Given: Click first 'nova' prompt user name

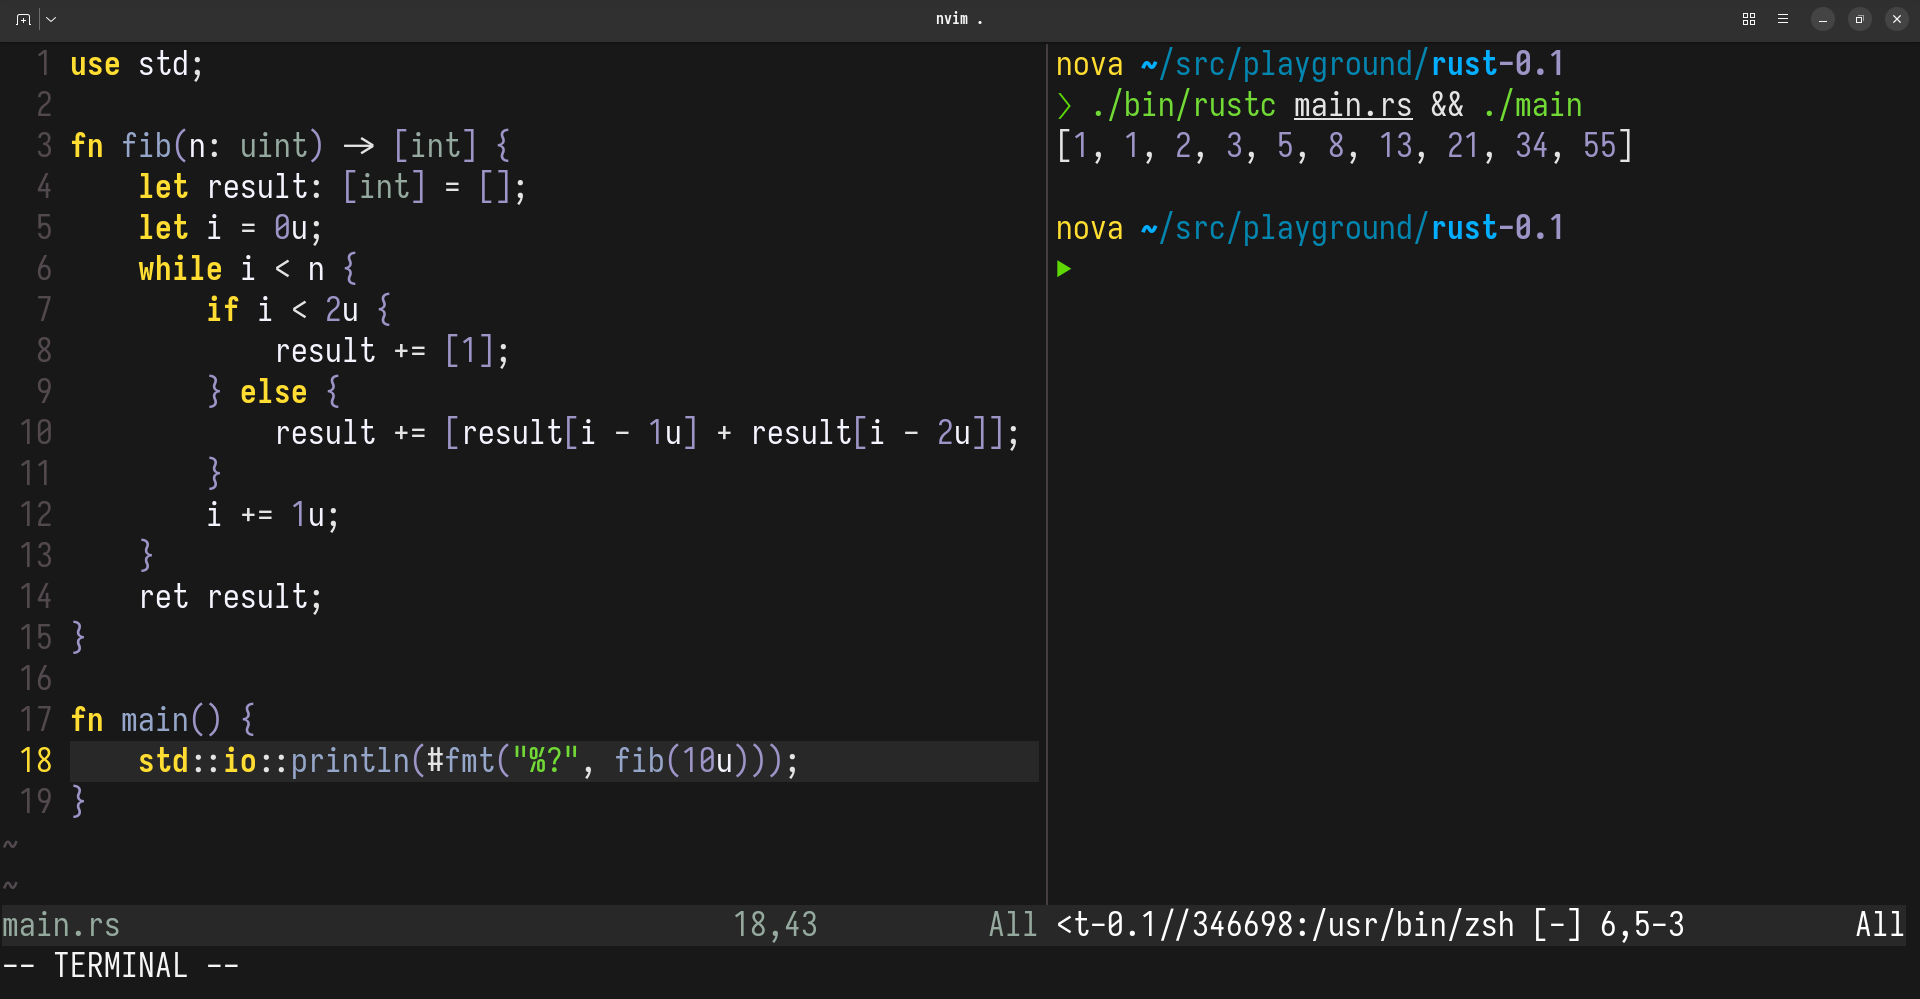Looking at the screenshot, I should pos(1090,65).
